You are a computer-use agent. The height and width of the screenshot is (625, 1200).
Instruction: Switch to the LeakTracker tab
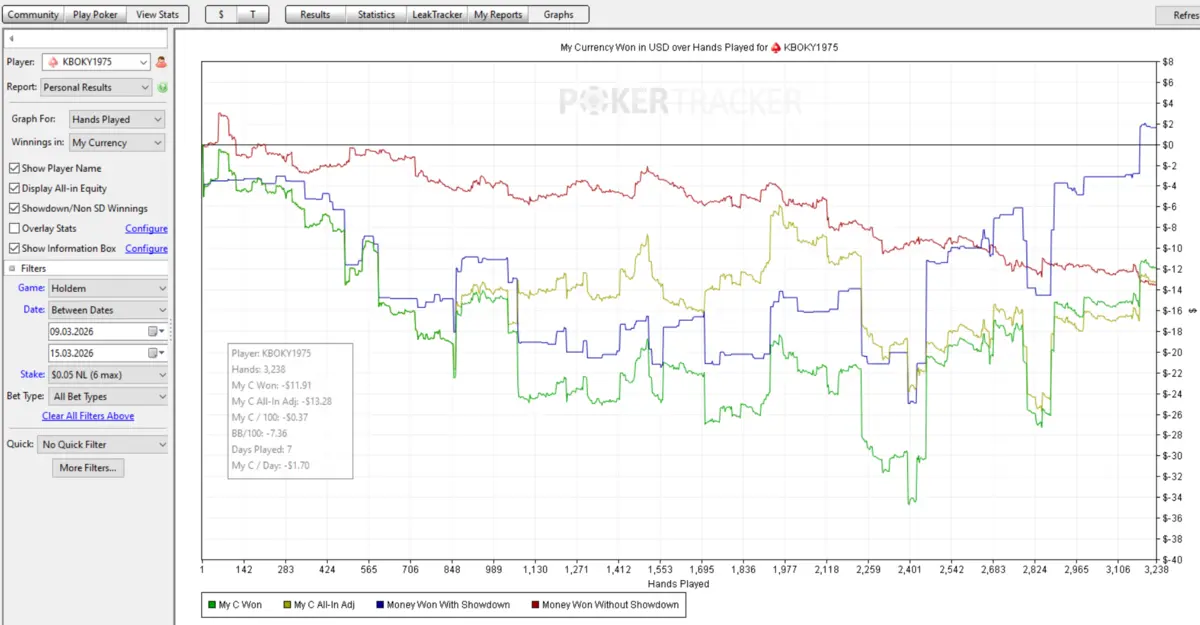click(x=436, y=15)
